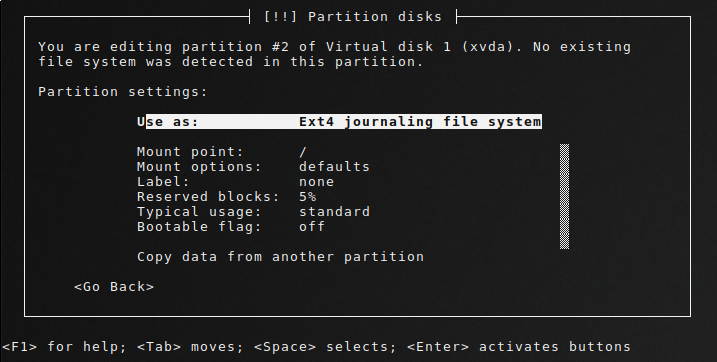Screen dimensions: 717x362
Task: Activate the <Go Back> button
Action: [x=114, y=287]
